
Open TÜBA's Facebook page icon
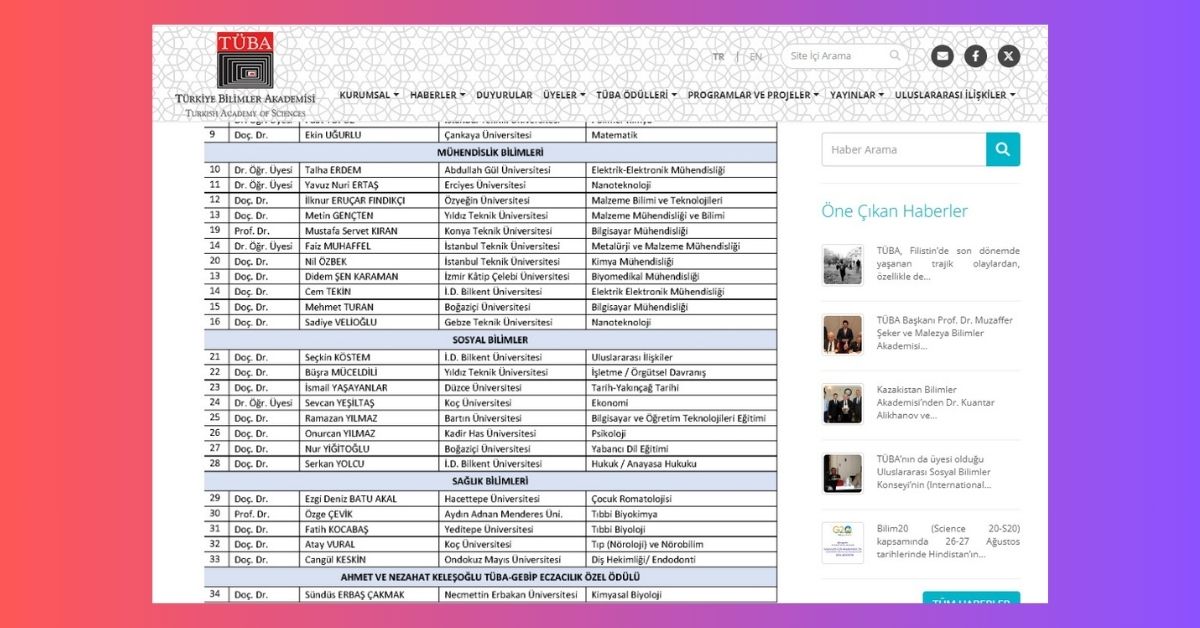pyautogui.click(x=975, y=56)
